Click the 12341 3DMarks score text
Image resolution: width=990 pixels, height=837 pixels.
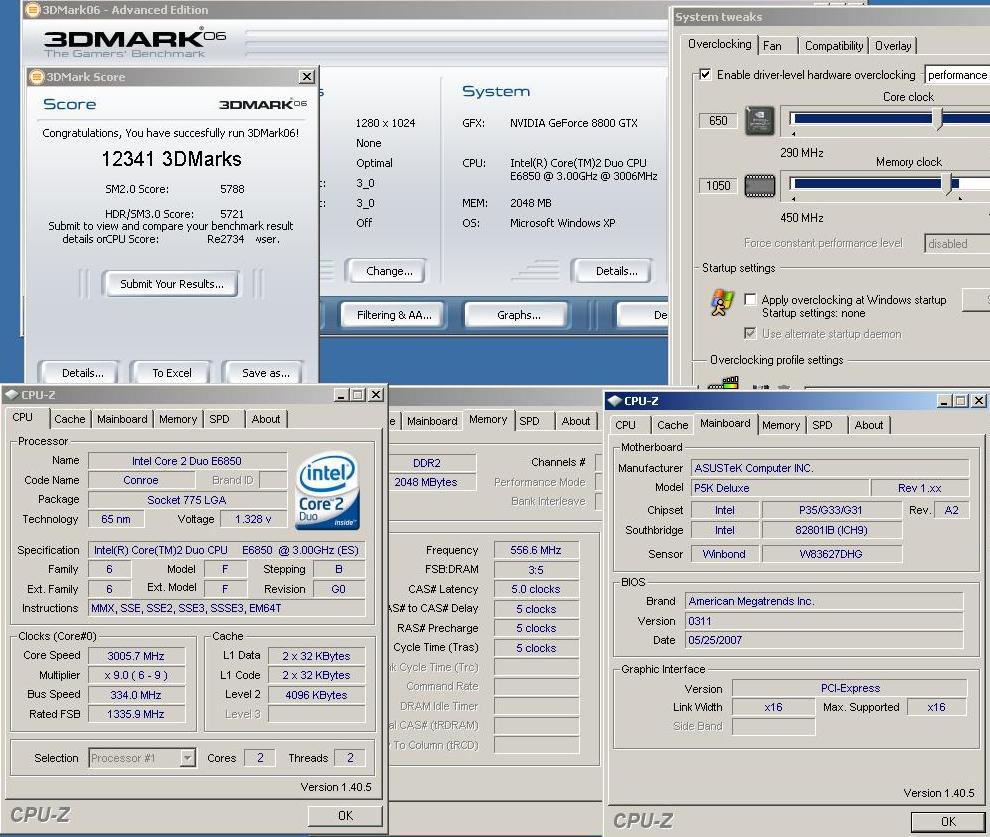[x=172, y=158]
